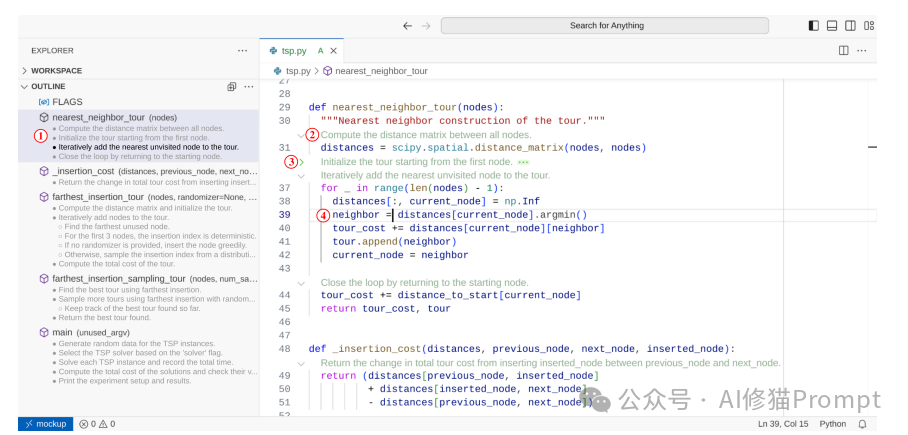Toggle the primary side bar visibility
Viewport: 908px width, 435px height.
tap(813, 26)
